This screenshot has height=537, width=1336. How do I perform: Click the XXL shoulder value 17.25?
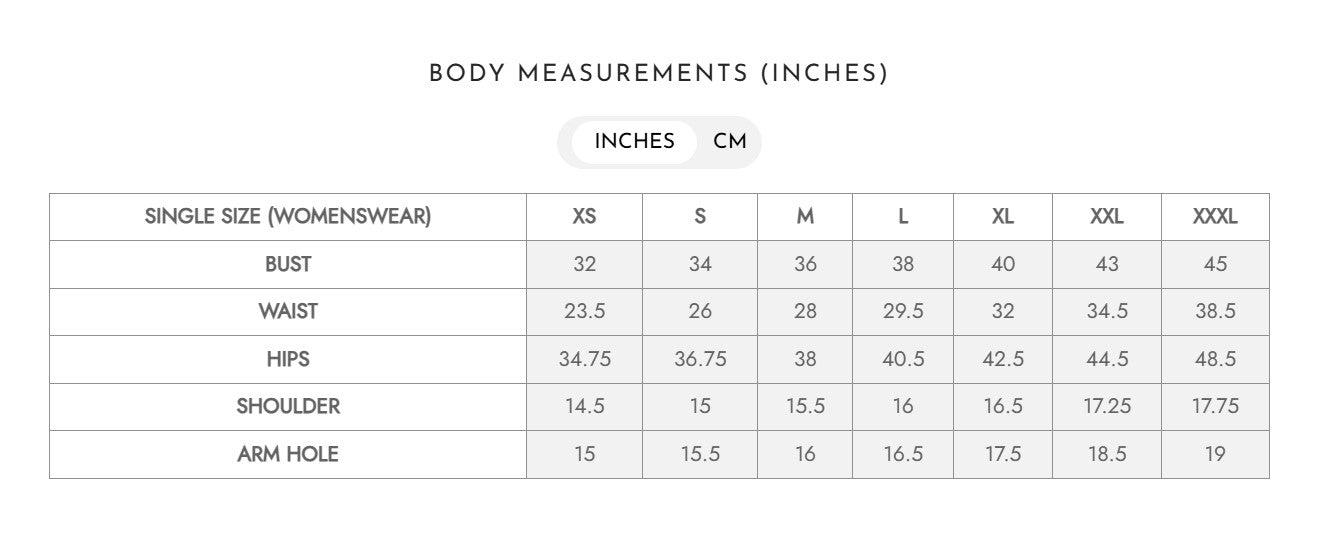pyautogui.click(x=1107, y=407)
